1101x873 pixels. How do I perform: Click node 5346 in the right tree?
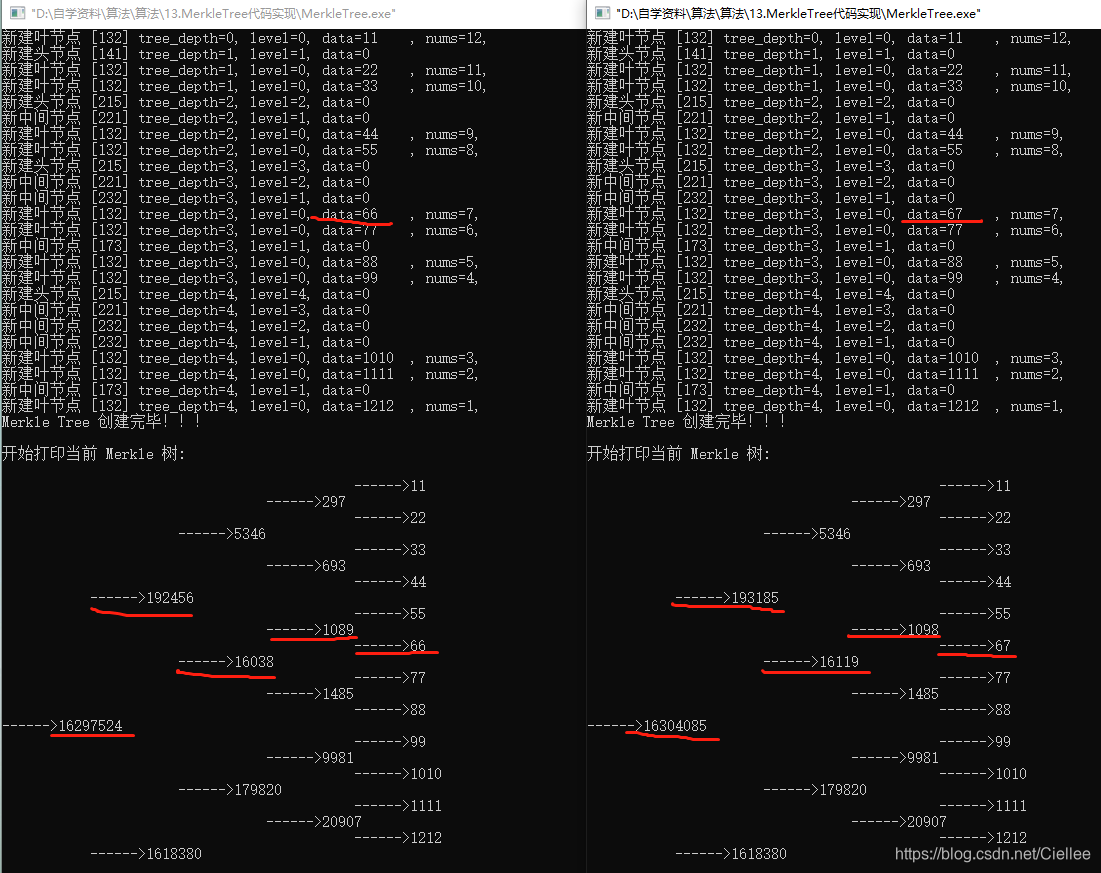[x=835, y=534]
